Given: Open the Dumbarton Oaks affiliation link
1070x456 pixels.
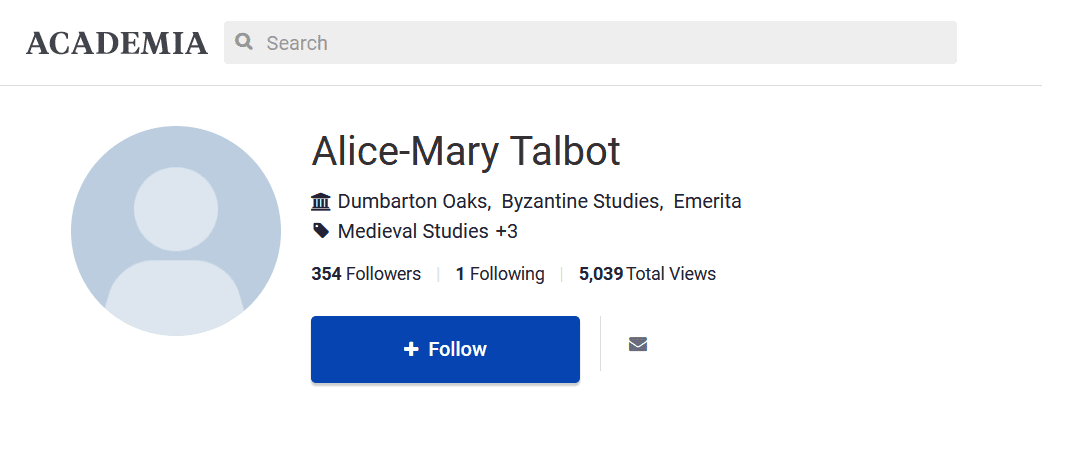Looking at the screenshot, I should 412,202.
